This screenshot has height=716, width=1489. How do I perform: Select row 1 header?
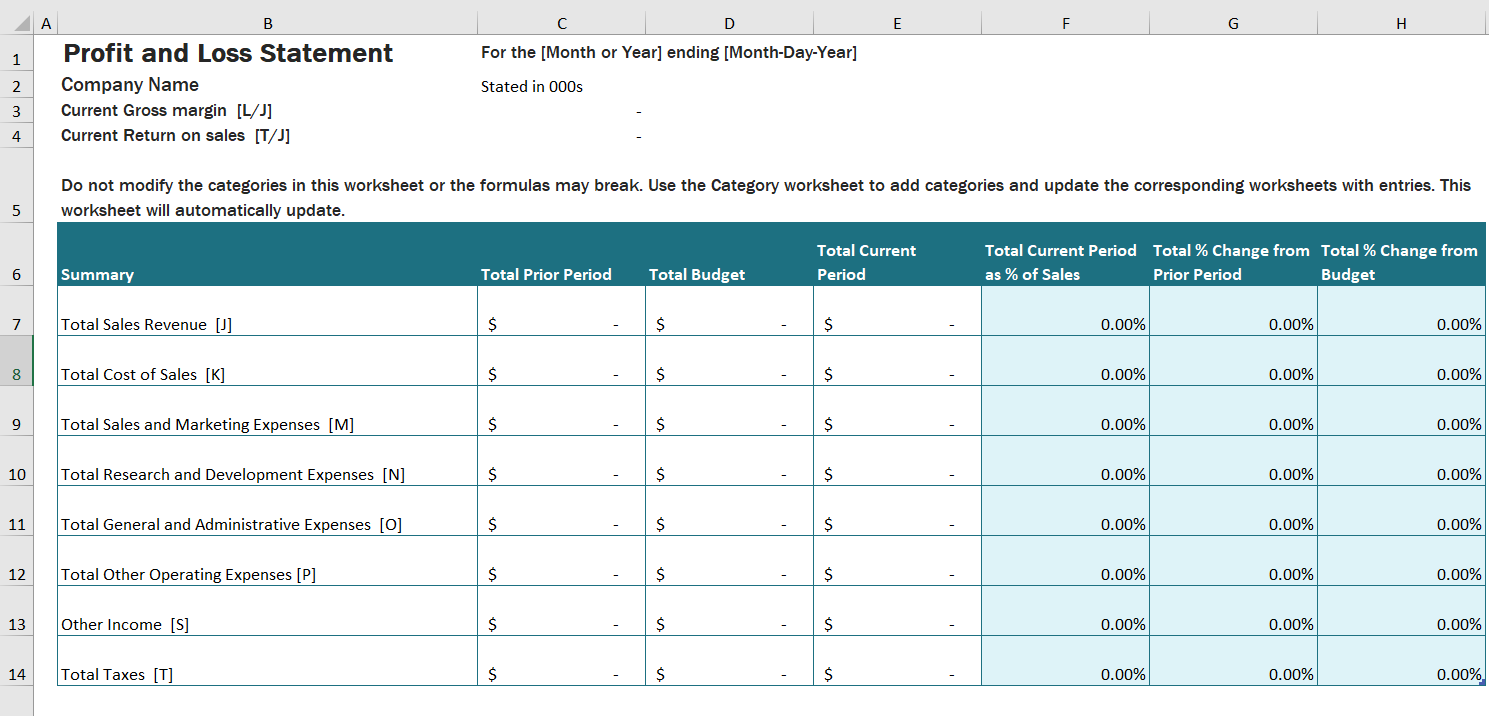(17, 53)
